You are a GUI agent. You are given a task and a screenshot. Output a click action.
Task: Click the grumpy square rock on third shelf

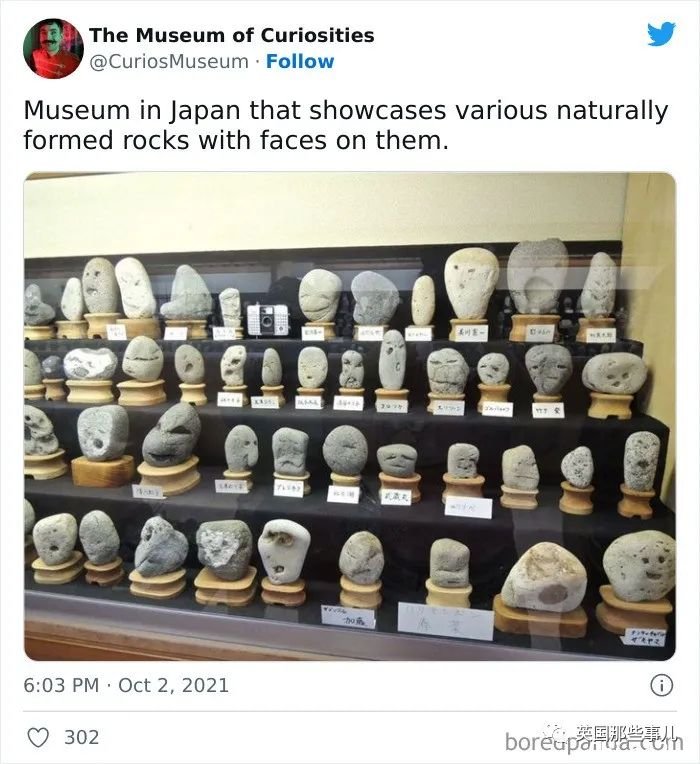coord(290,452)
